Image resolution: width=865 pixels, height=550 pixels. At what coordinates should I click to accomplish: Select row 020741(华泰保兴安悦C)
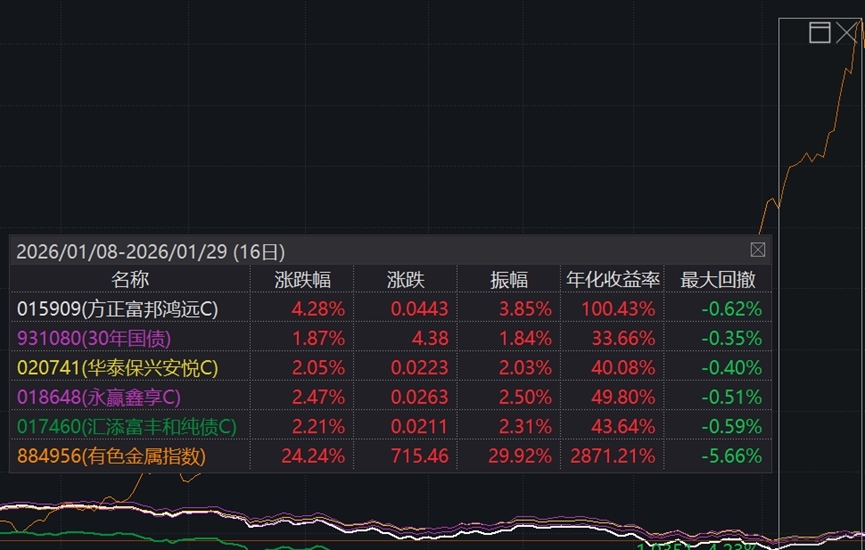[391, 367]
